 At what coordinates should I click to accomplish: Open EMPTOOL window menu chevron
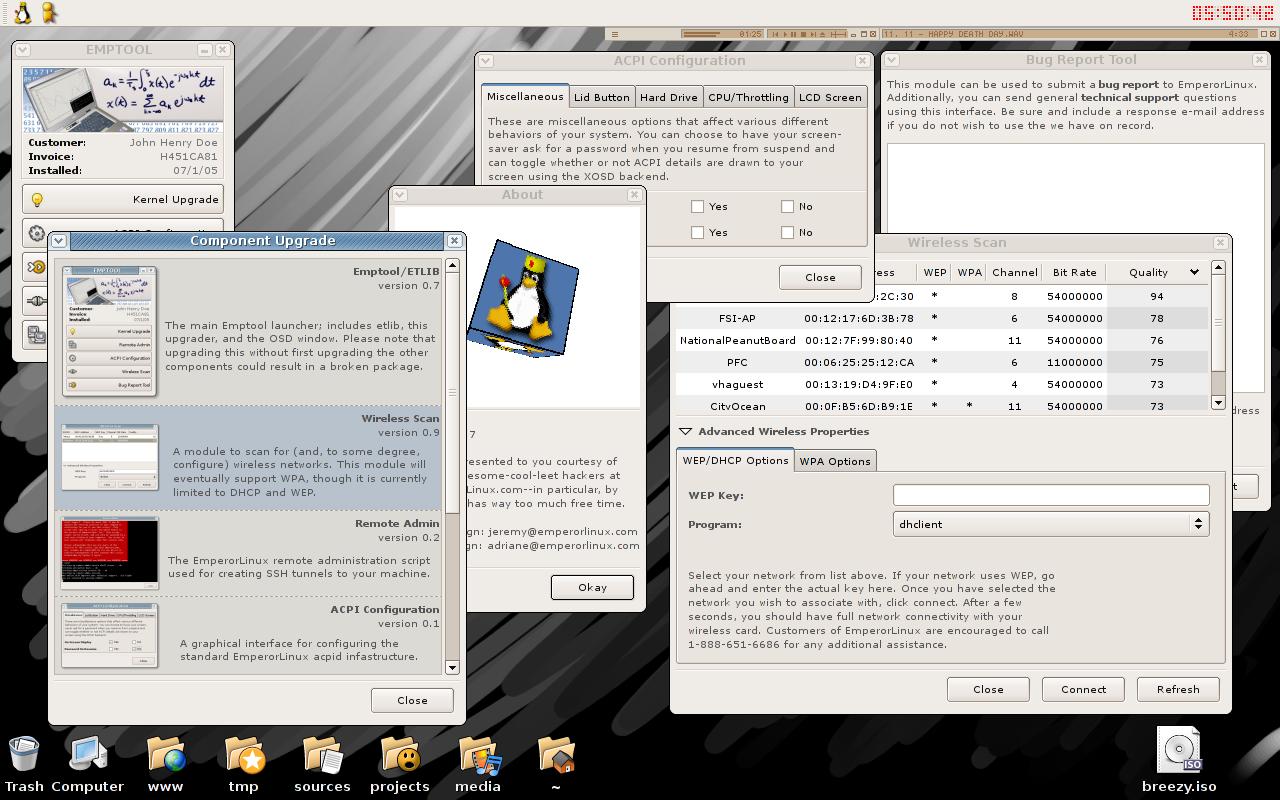pyautogui.click(x=23, y=50)
